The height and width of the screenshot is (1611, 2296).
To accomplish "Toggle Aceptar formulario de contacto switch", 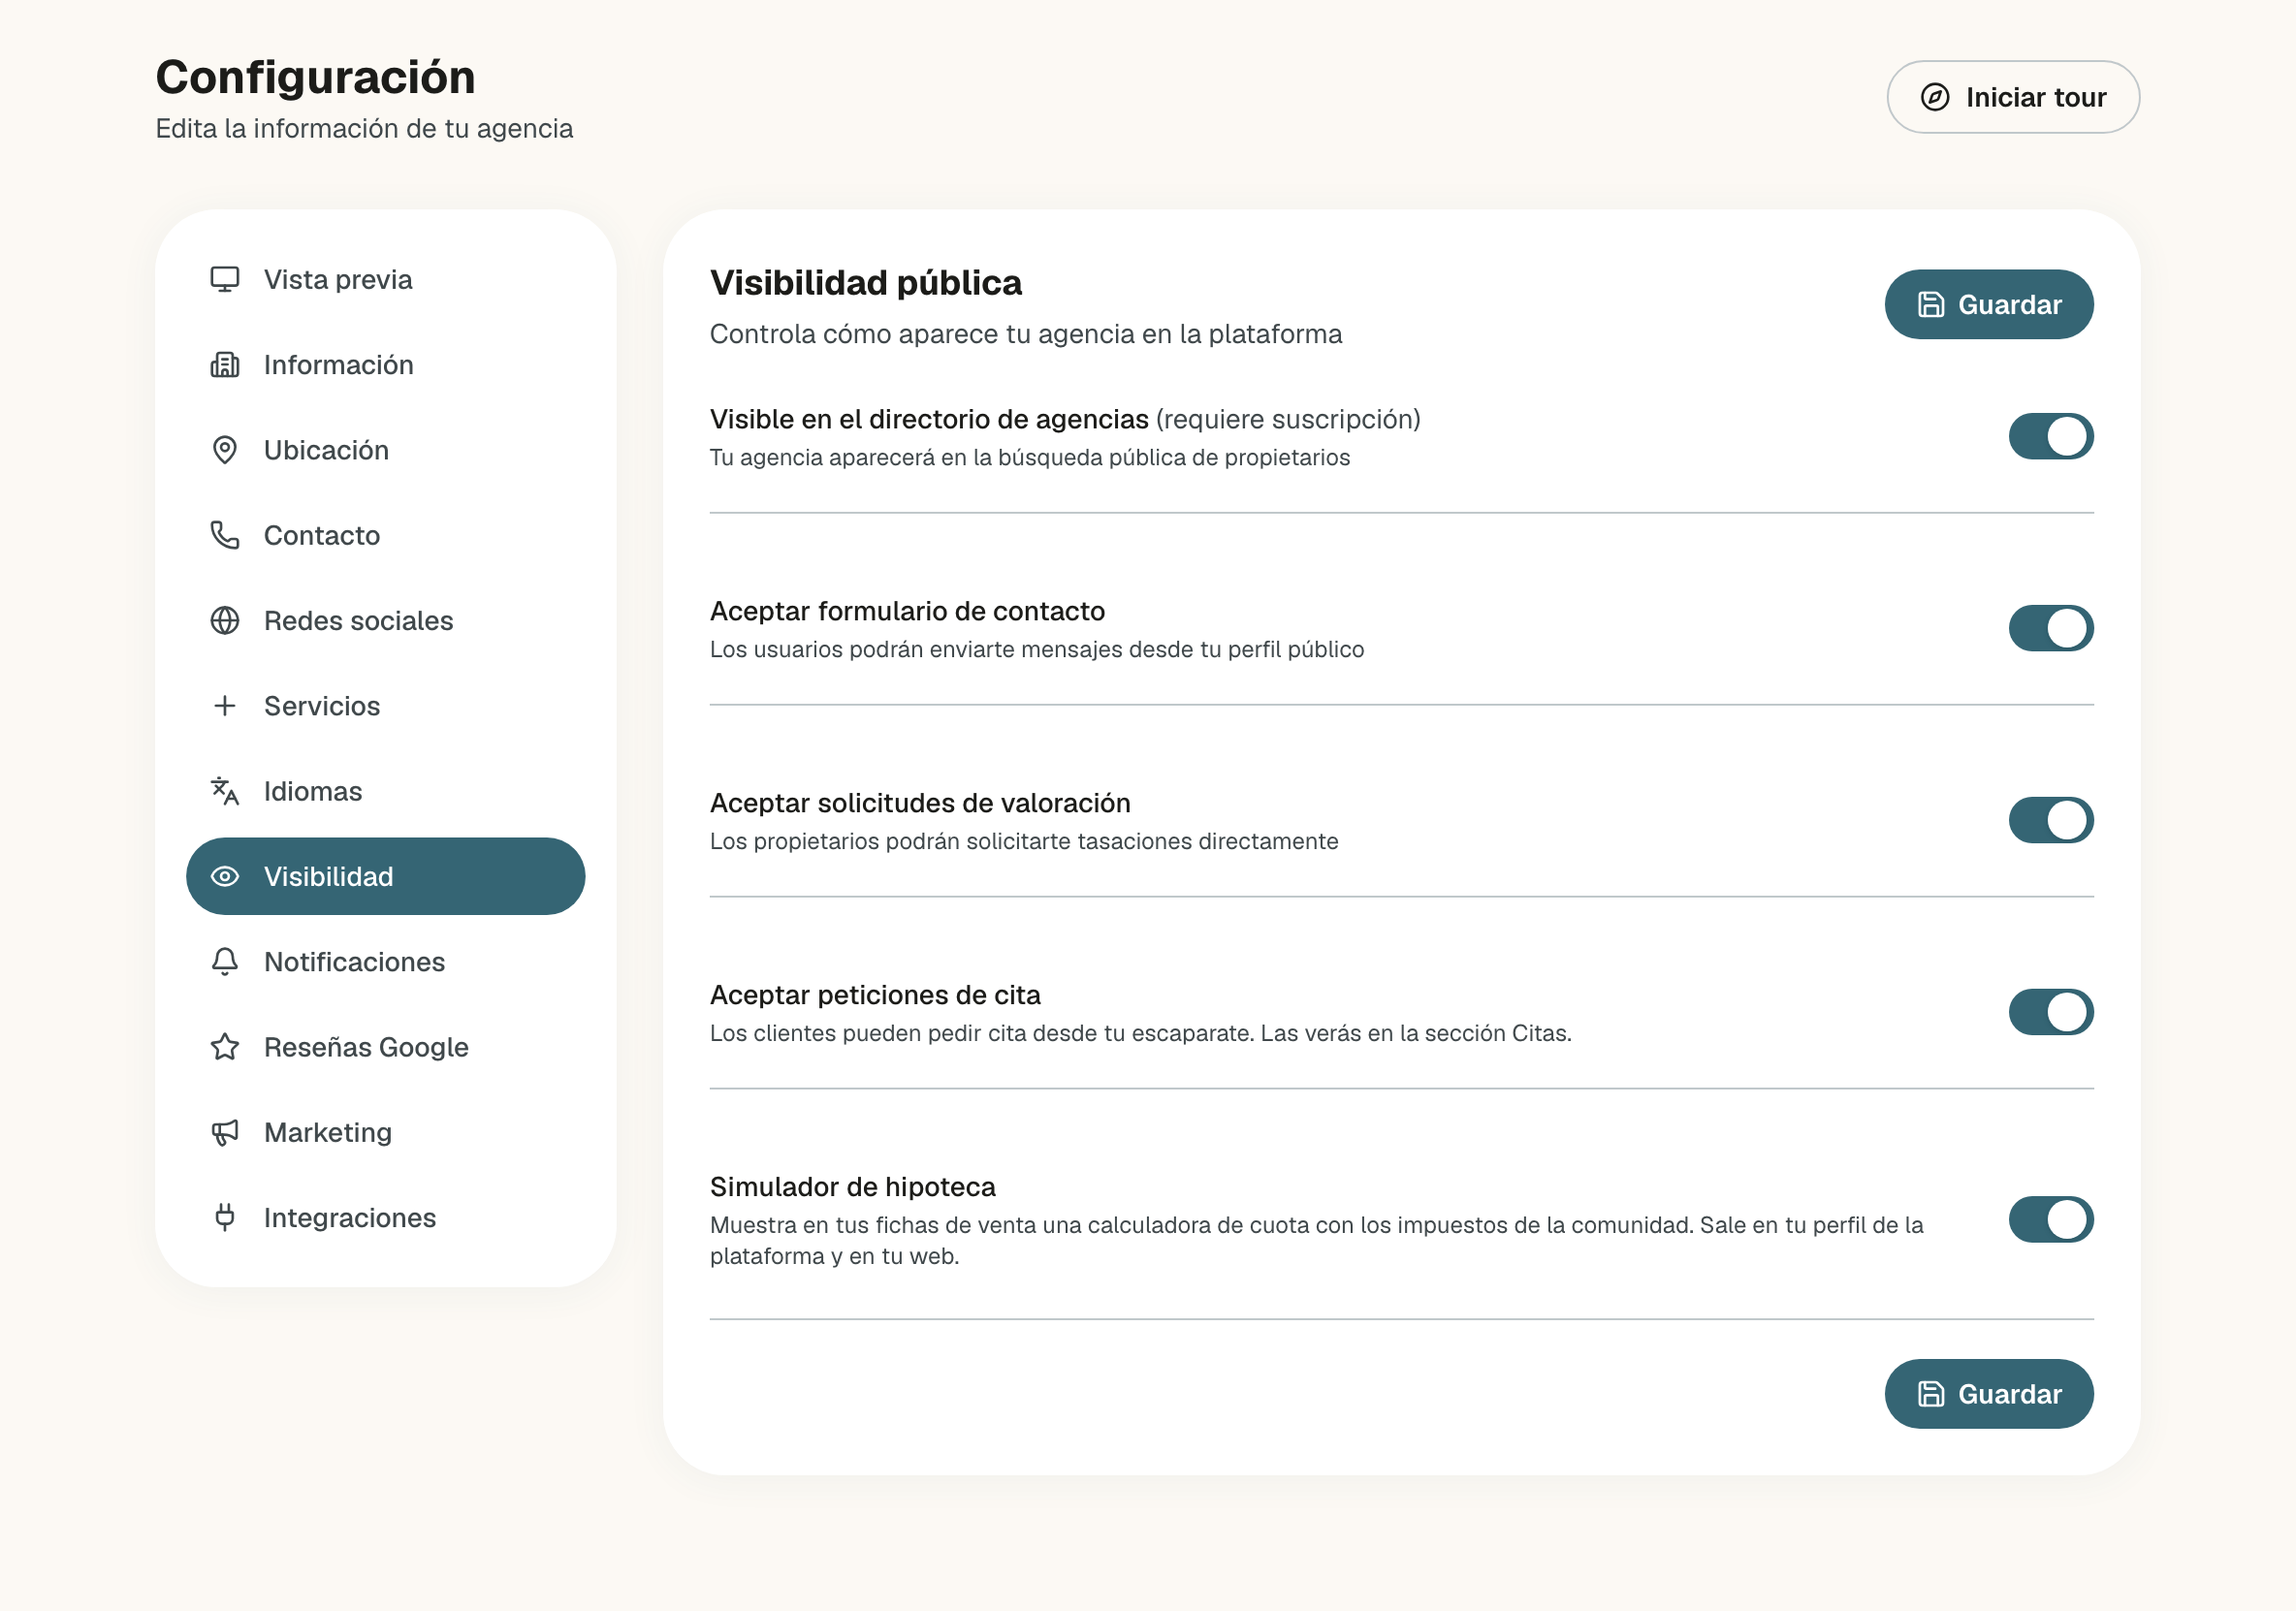I will [2050, 628].
